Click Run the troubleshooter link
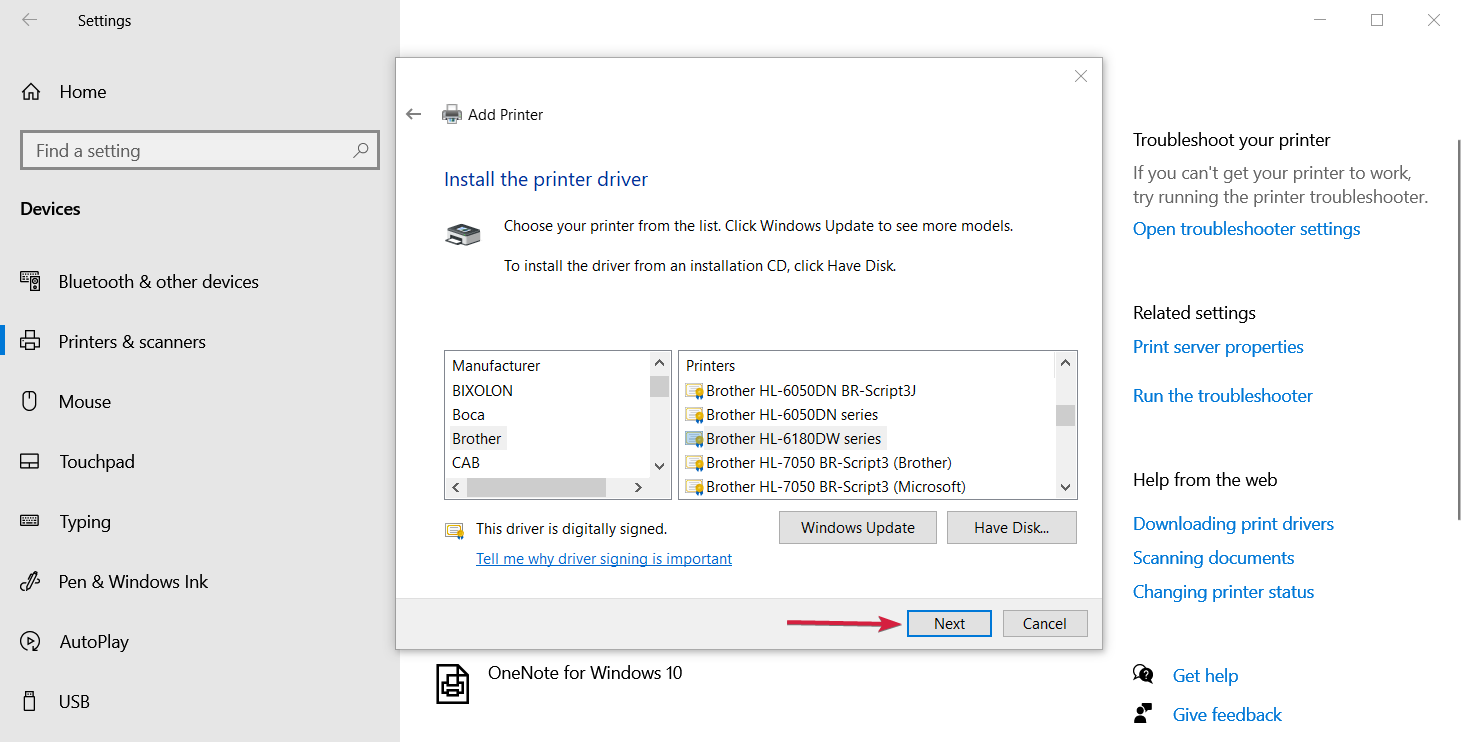 [1223, 396]
